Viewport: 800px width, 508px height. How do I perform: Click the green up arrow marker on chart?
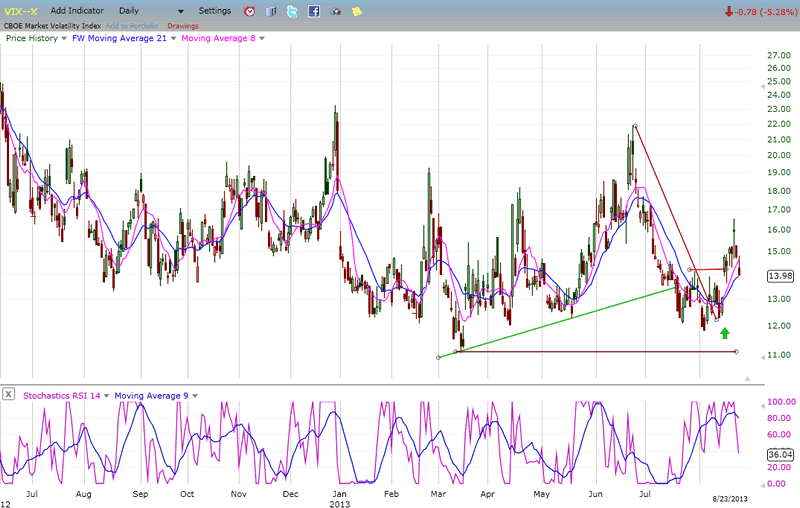[725, 331]
